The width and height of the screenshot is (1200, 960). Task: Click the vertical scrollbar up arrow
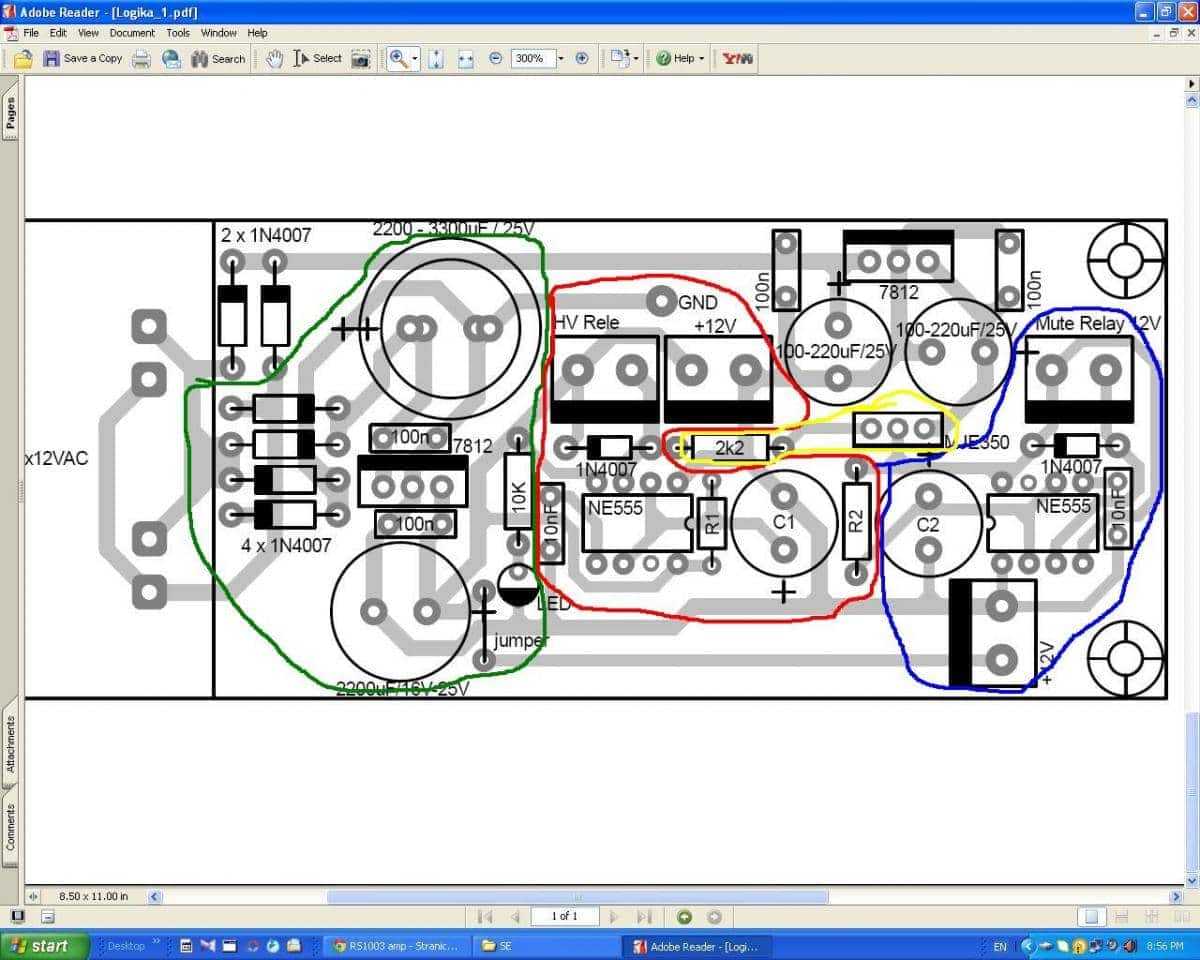[x=1191, y=102]
